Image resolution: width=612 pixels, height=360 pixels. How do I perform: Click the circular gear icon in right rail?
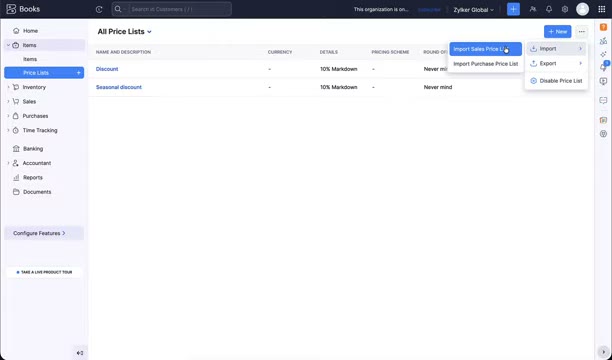(603, 134)
